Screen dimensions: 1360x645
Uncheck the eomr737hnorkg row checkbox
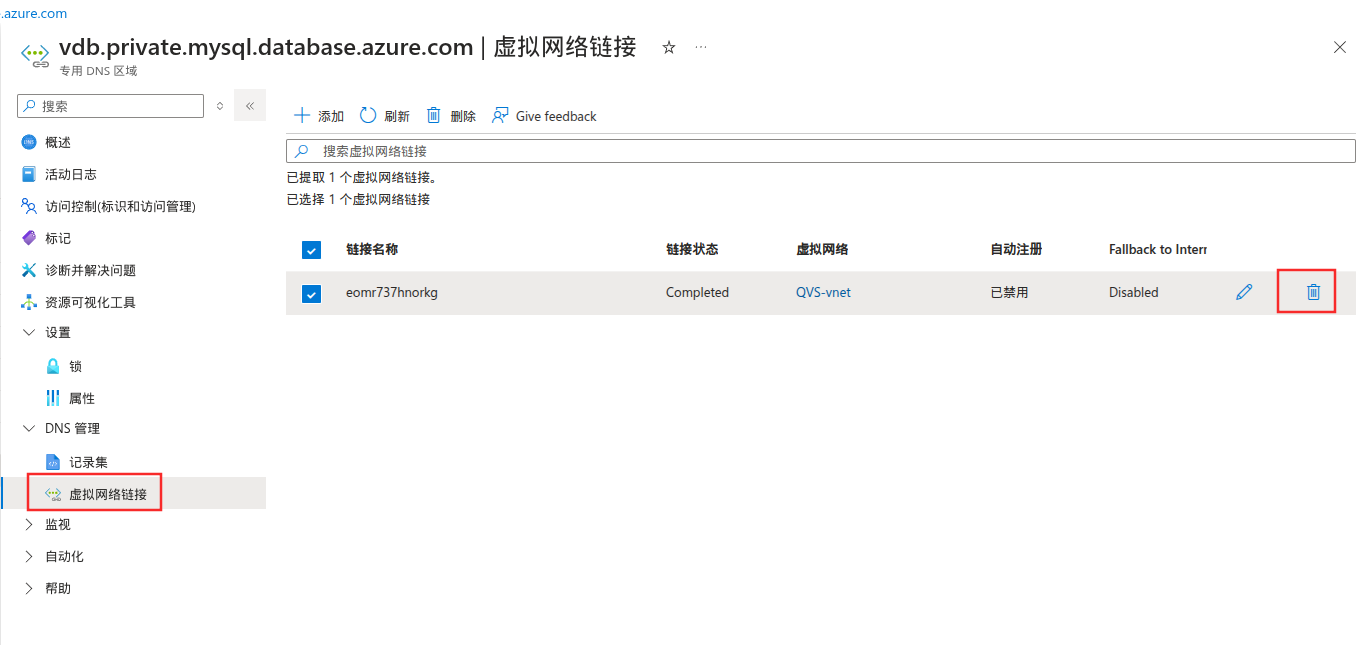[311, 293]
